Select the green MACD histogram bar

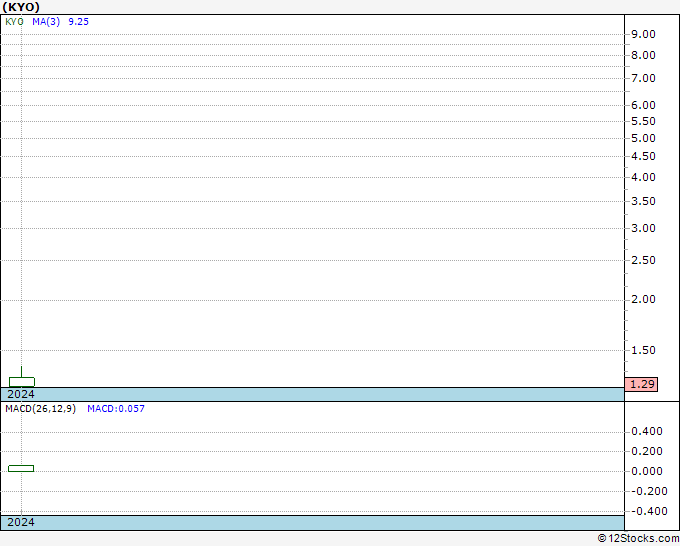[x=21, y=468]
